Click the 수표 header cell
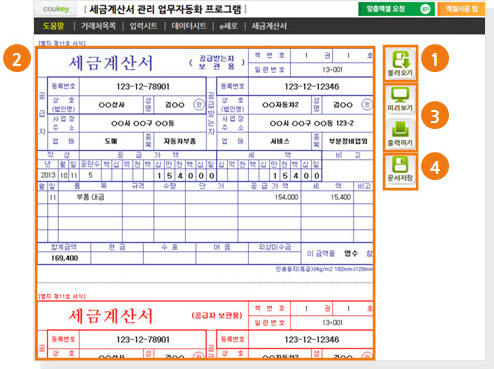 point(169,247)
